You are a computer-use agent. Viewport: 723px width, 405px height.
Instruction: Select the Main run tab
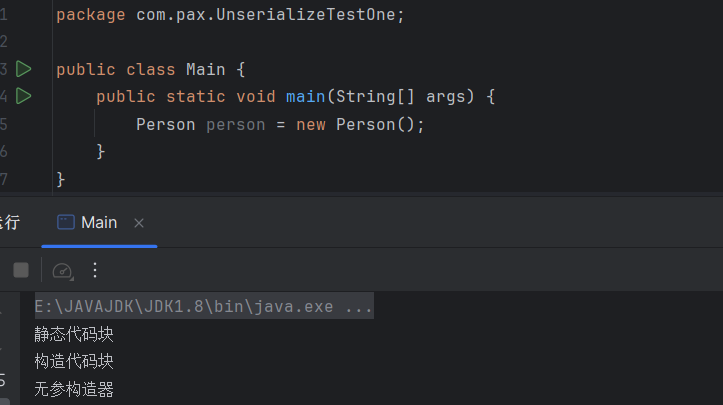[x=88, y=223]
